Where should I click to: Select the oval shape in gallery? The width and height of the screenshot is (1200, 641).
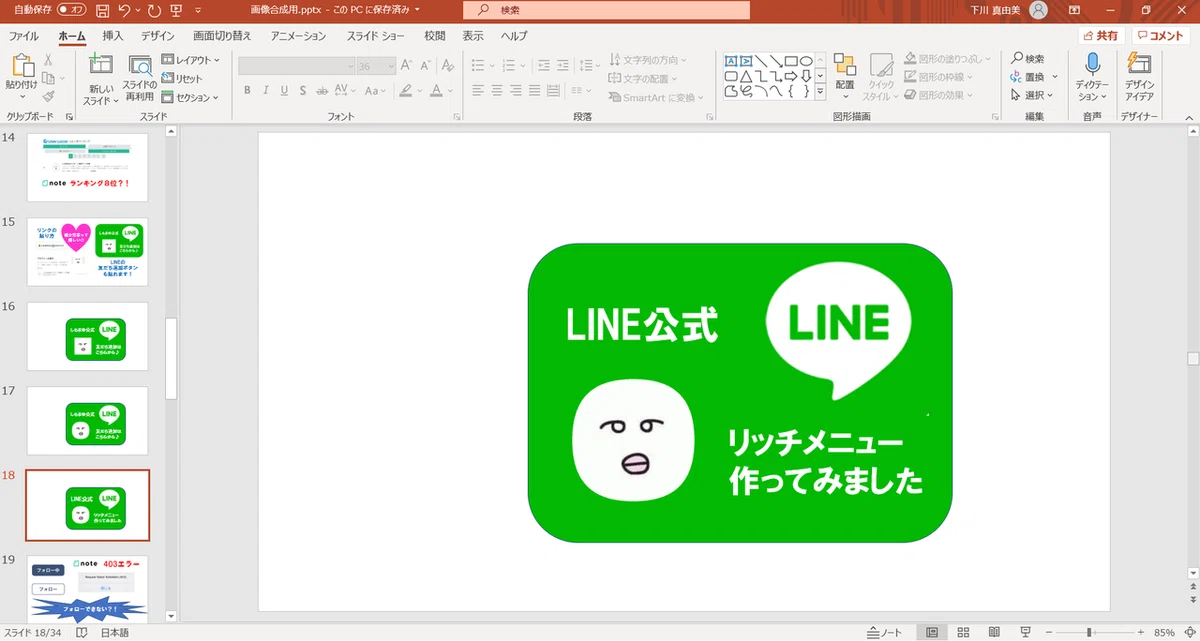[806, 60]
